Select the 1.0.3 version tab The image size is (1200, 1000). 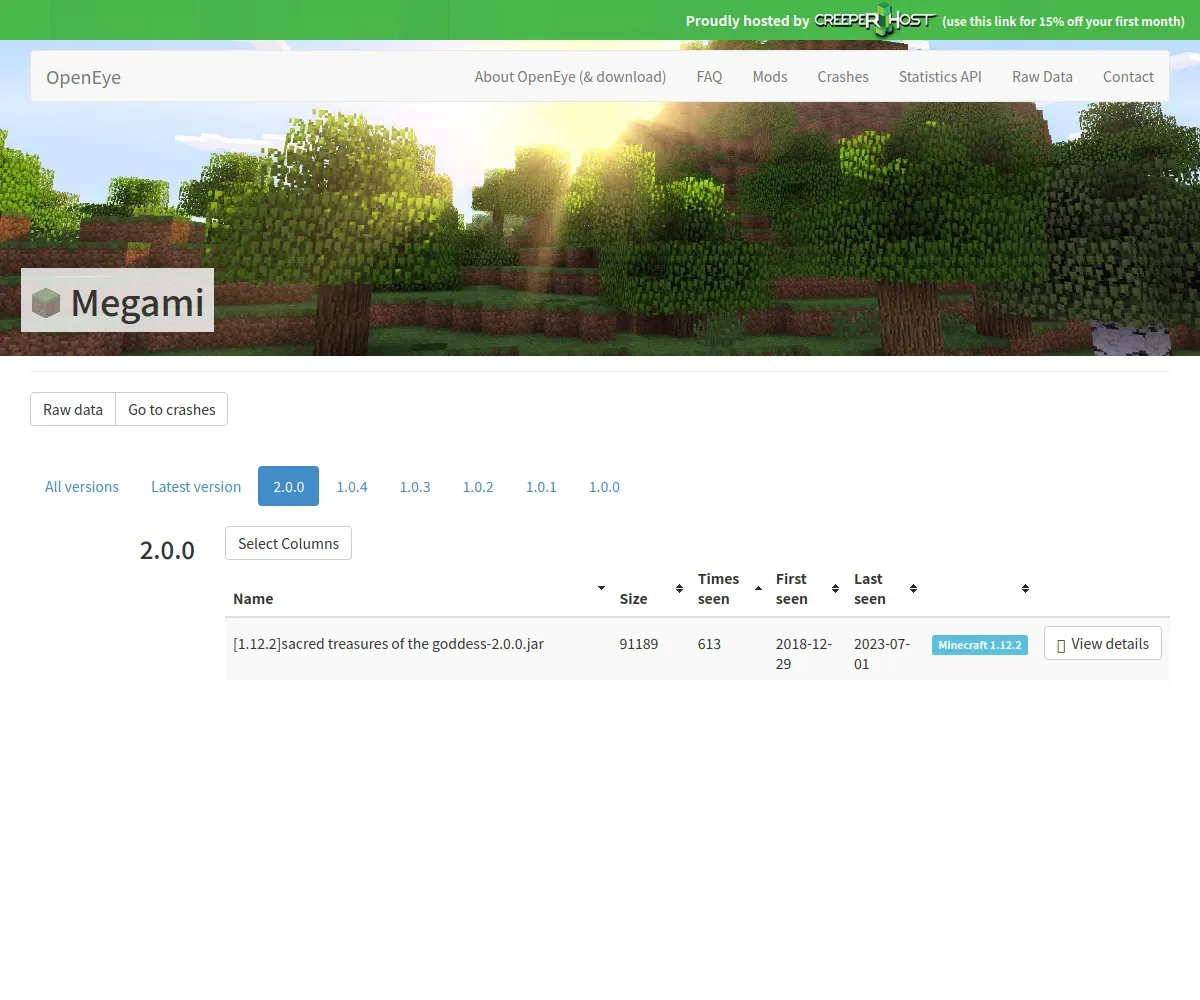click(415, 486)
